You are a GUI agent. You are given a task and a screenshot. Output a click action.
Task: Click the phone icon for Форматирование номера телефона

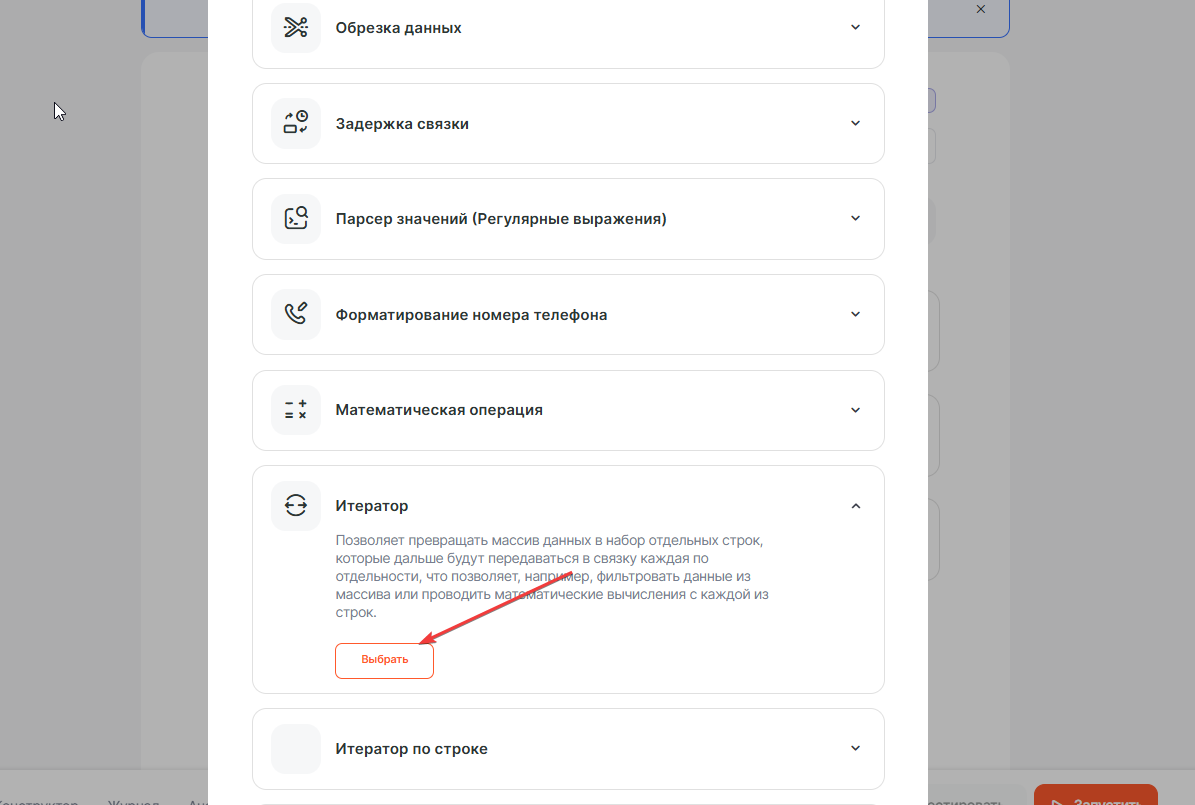(x=296, y=314)
